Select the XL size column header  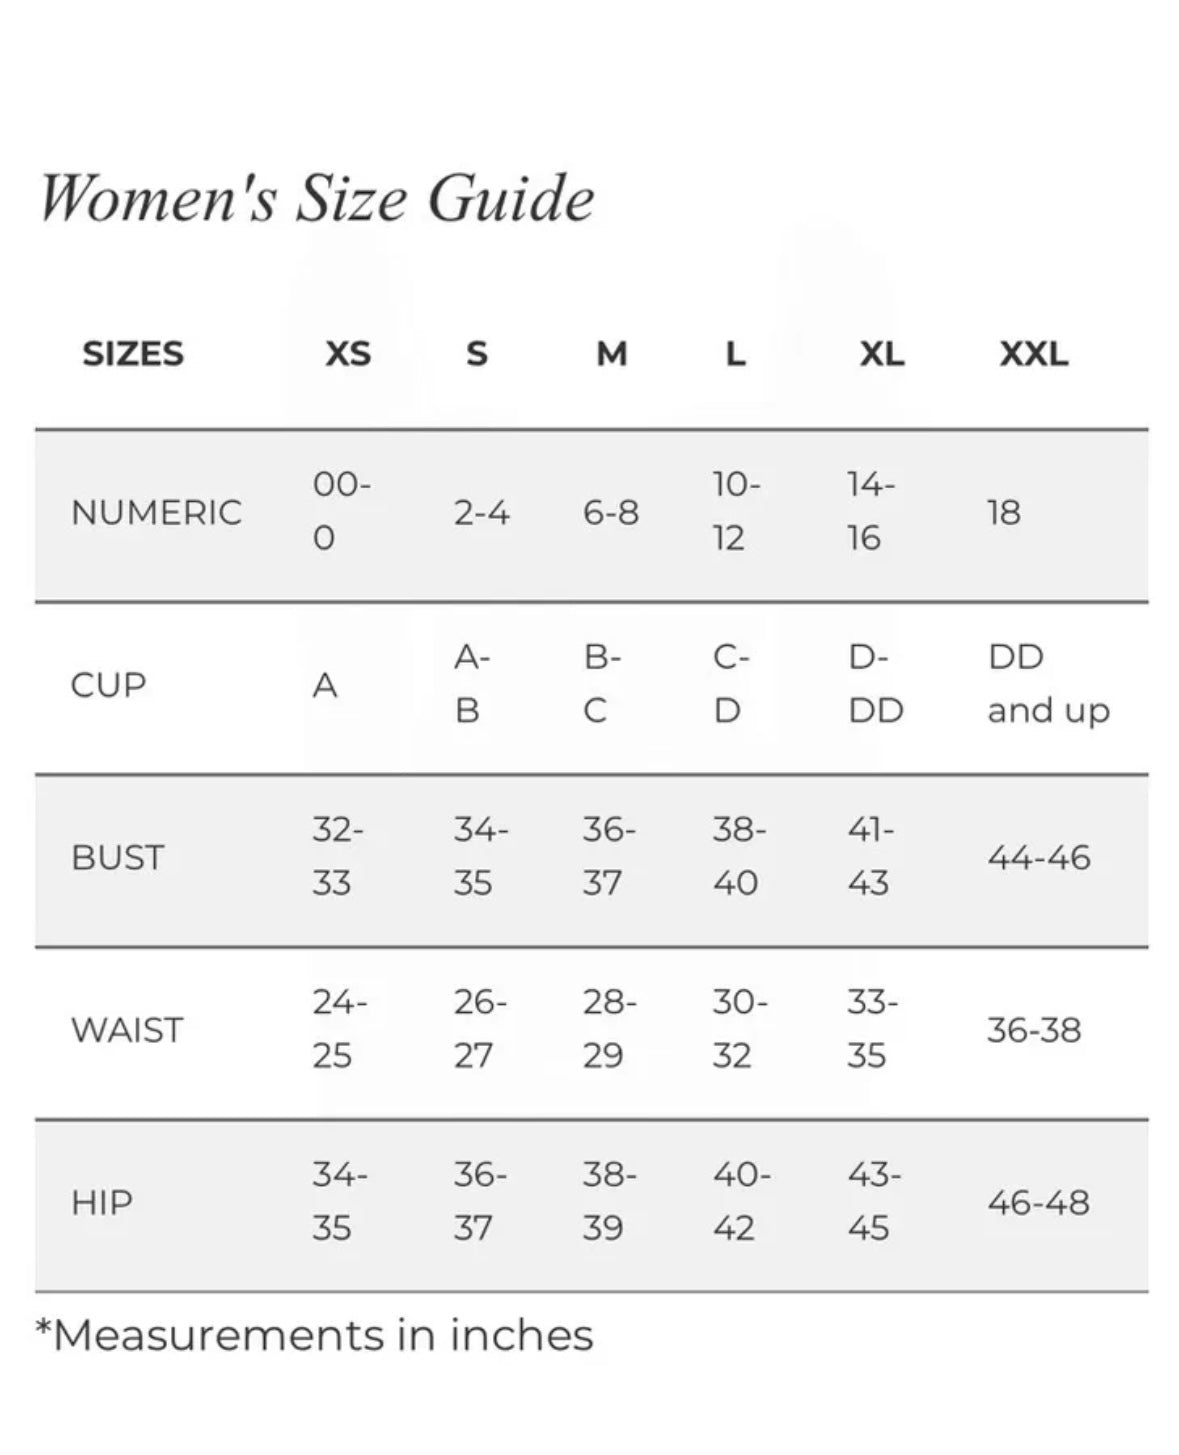click(882, 353)
